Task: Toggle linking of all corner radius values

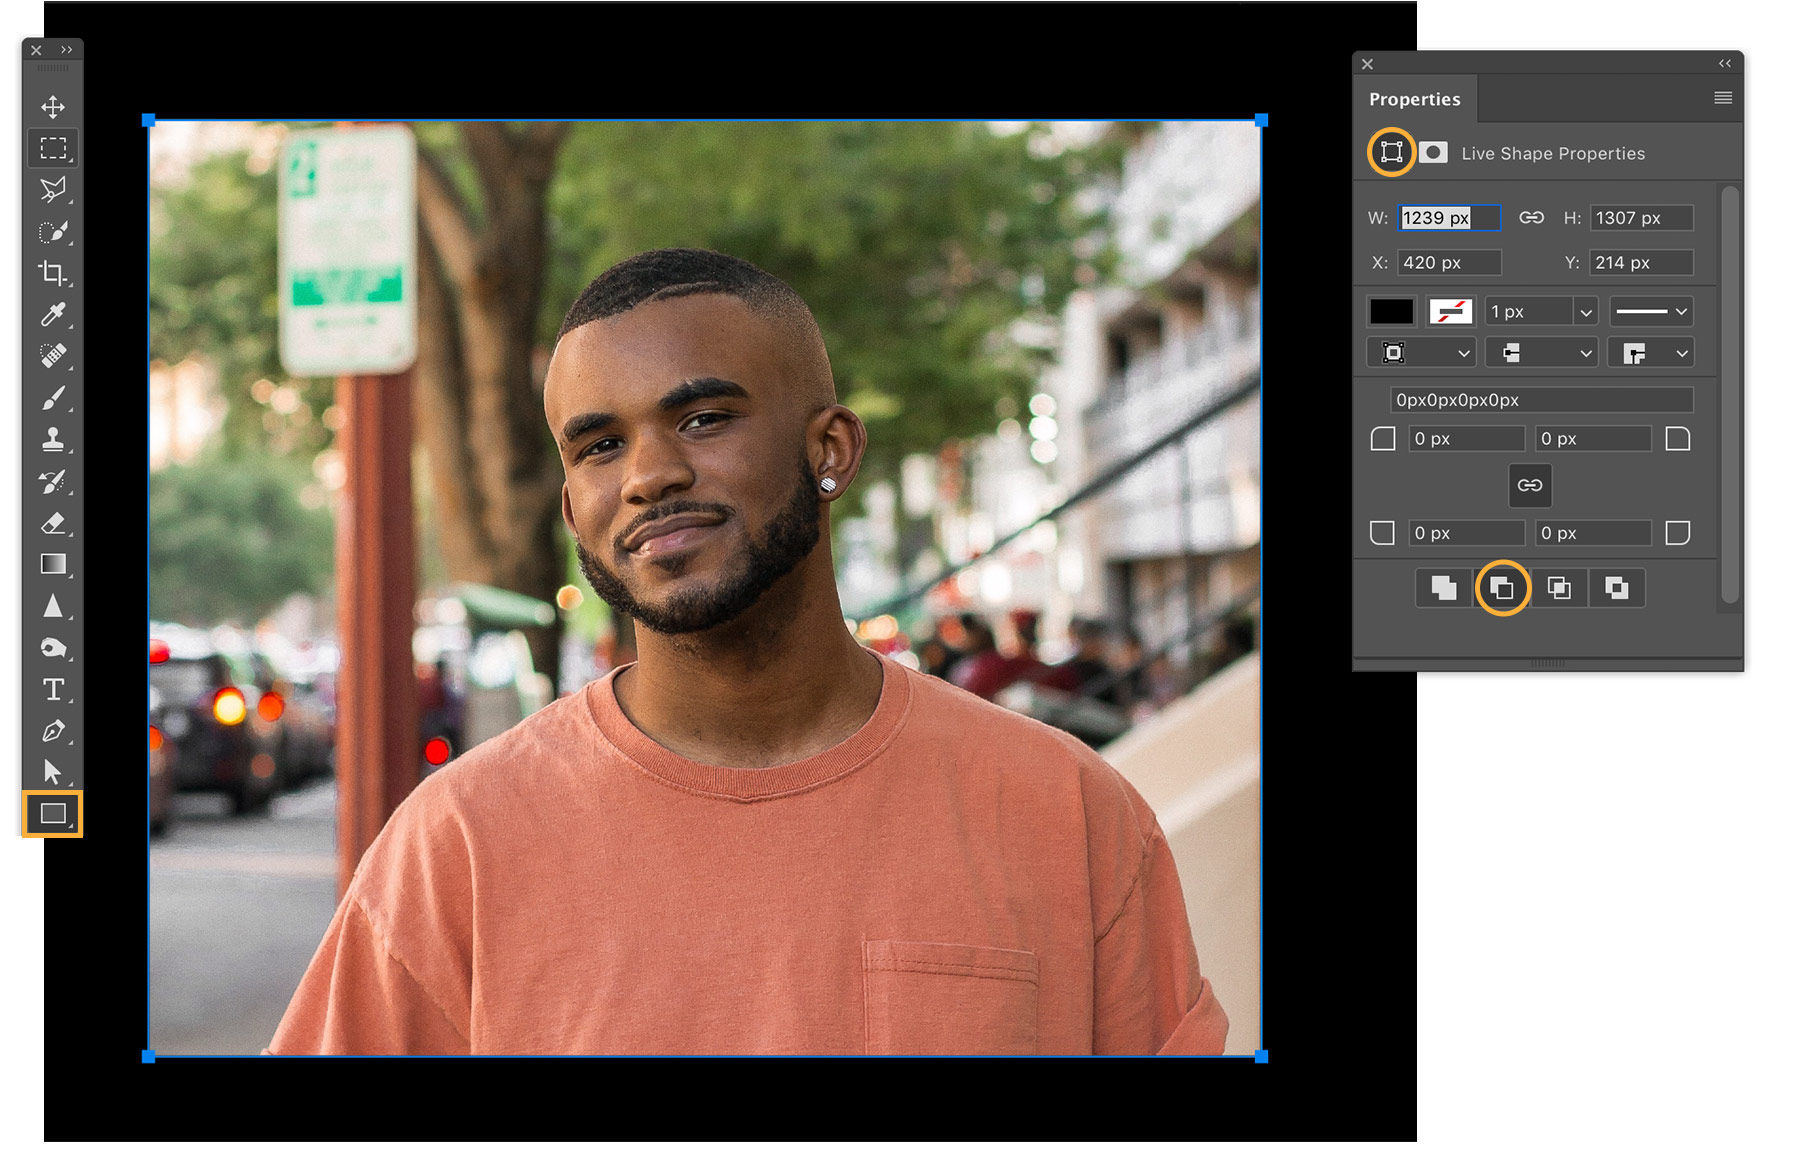Action: tap(1530, 485)
